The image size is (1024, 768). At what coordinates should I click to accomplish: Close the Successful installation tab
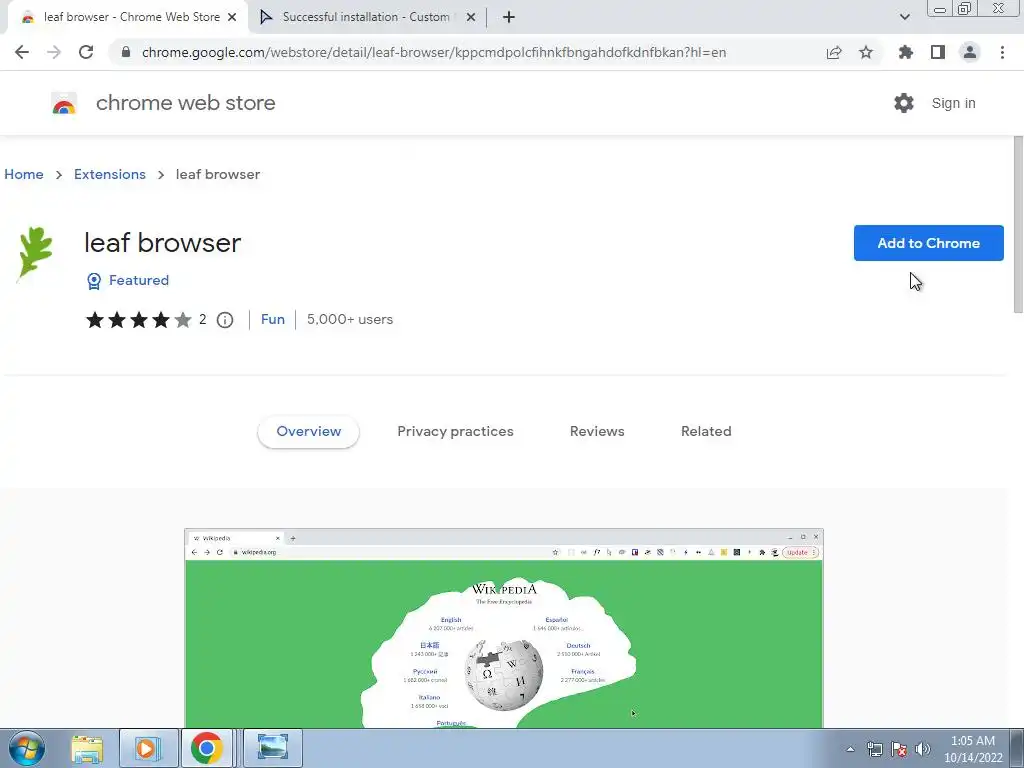pyautogui.click(x=471, y=18)
